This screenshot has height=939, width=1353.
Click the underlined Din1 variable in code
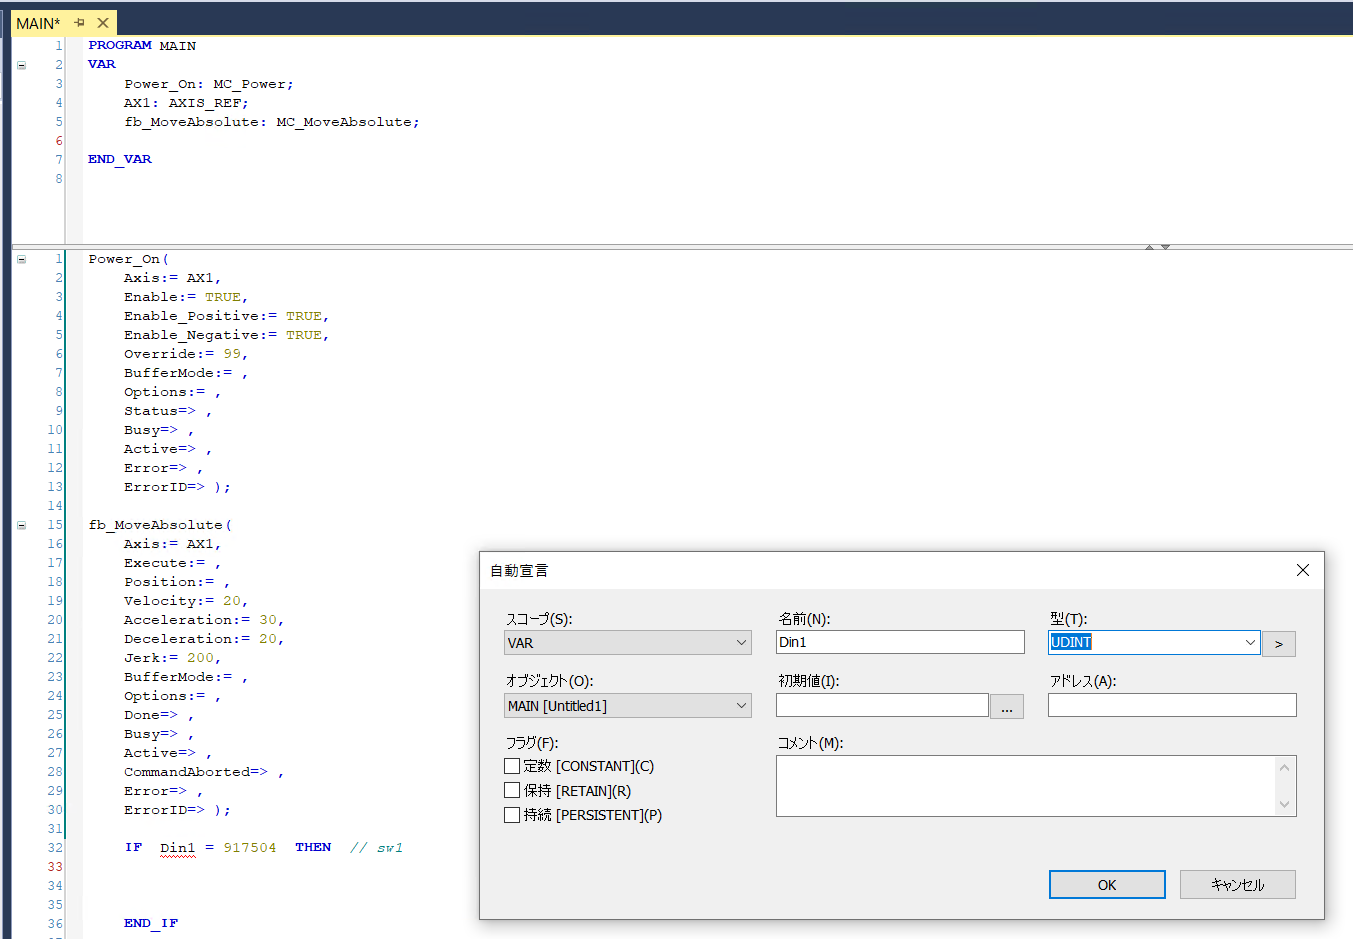coord(178,848)
